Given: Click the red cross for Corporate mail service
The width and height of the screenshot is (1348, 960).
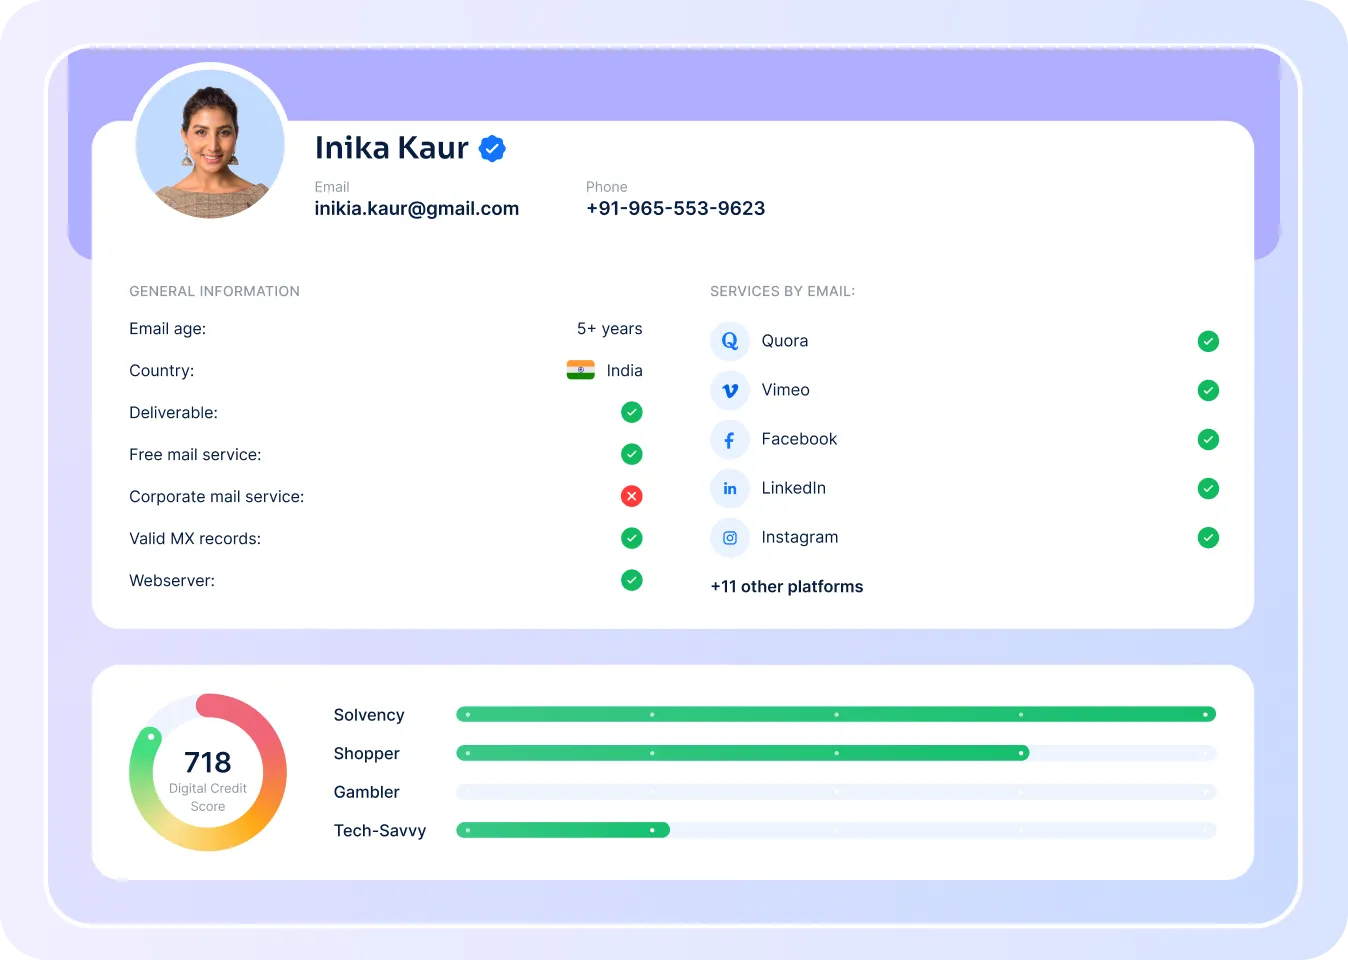Looking at the screenshot, I should click(631, 496).
